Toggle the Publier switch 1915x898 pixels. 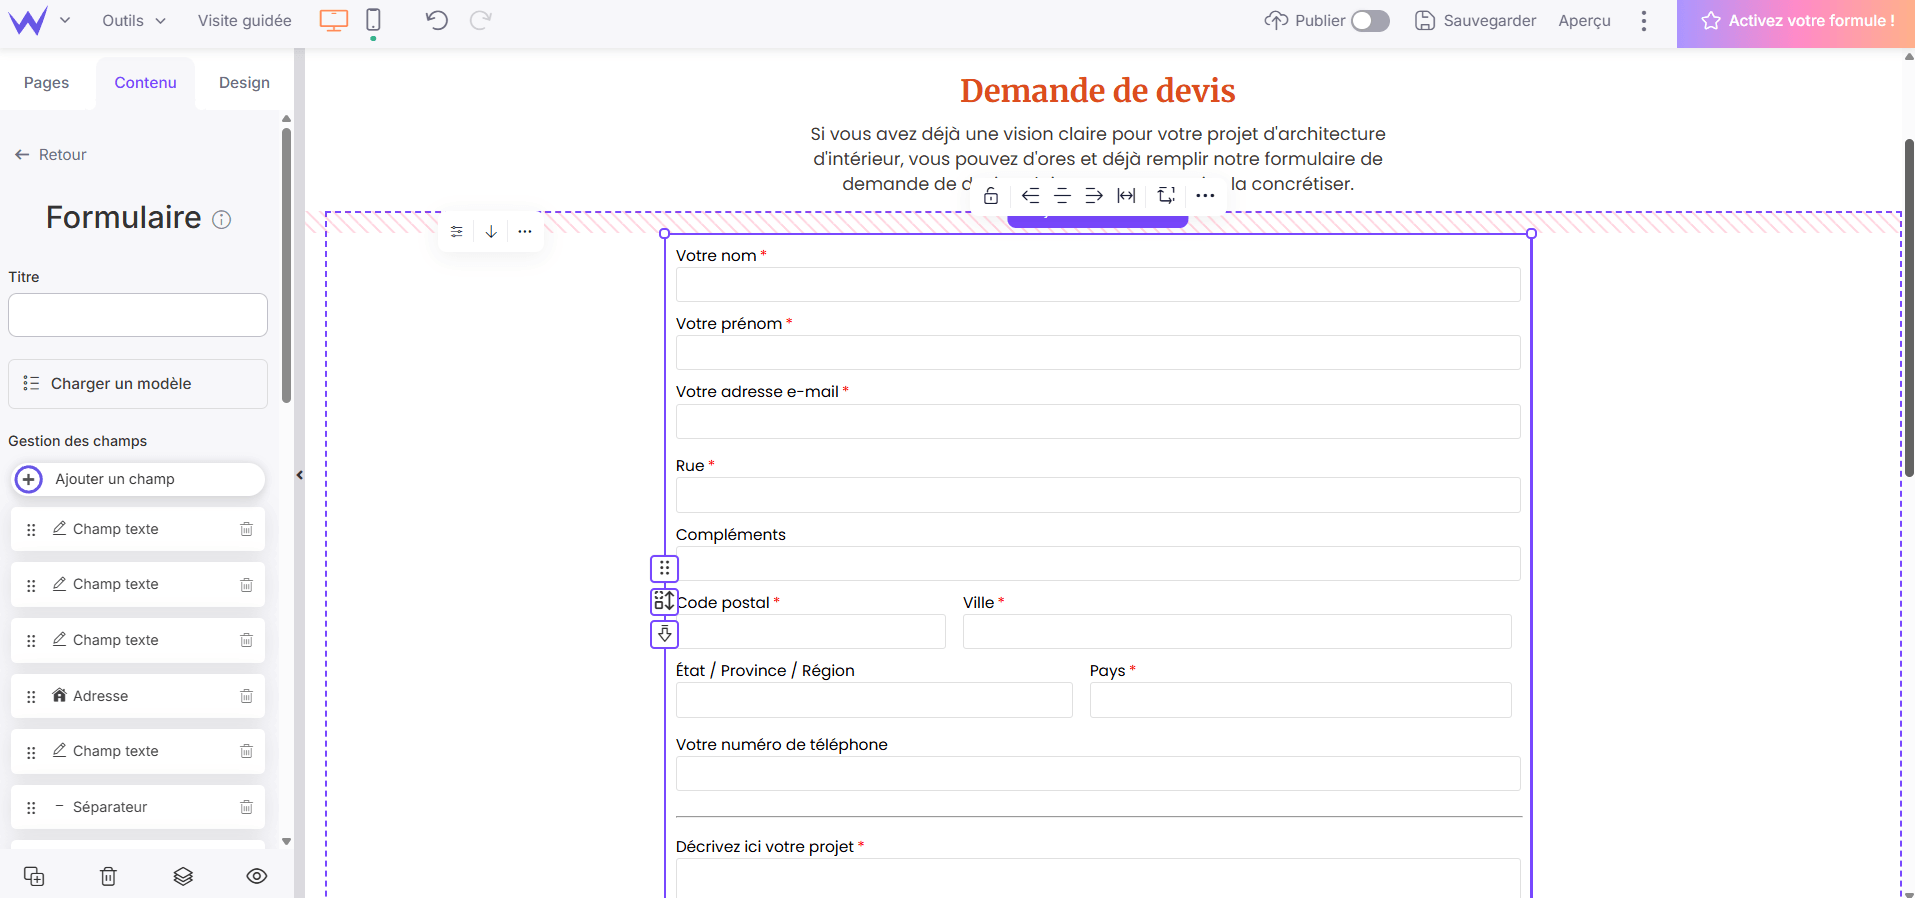(x=1370, y=20)
